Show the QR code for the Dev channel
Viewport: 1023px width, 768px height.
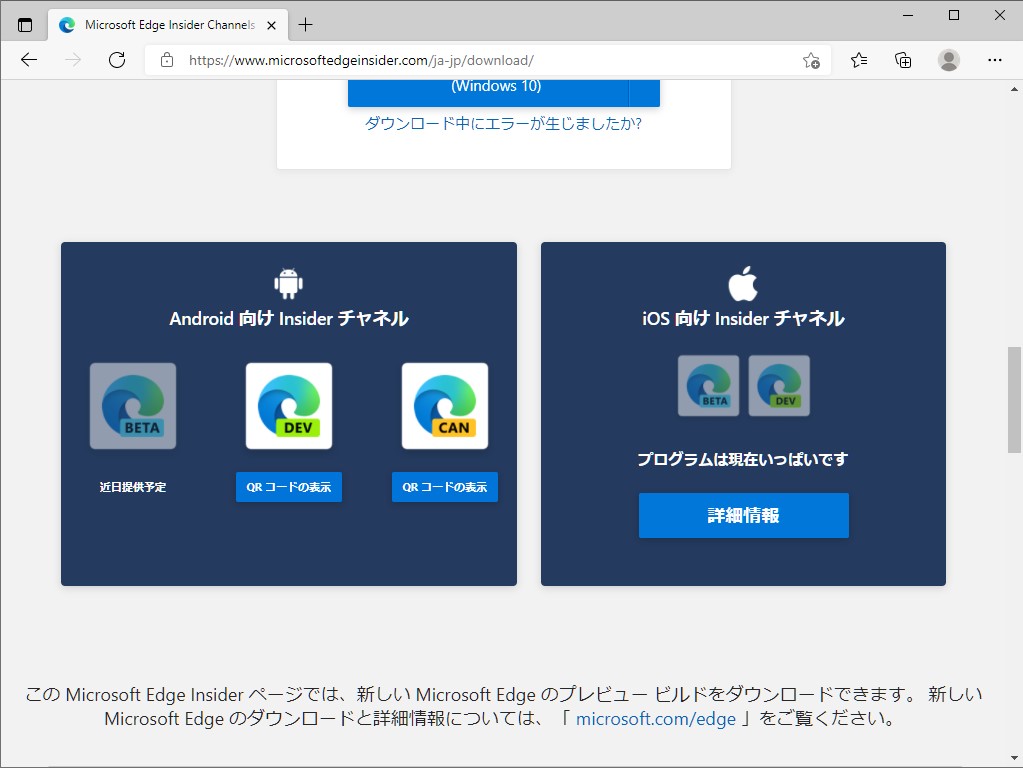[x=288, y=486]
